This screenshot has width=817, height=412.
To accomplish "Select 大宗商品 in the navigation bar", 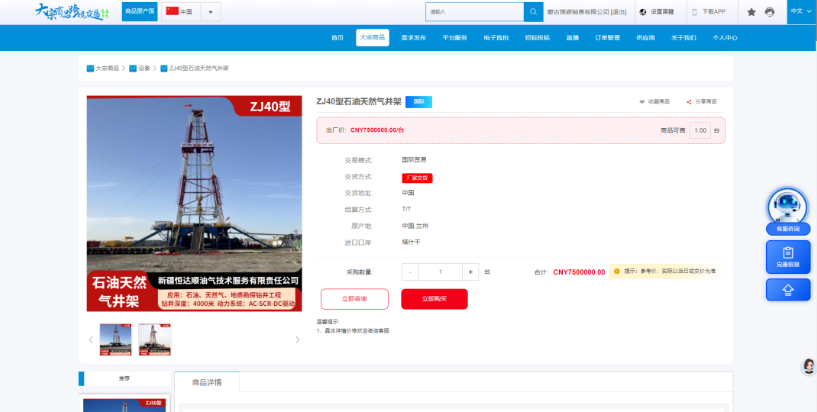I will coord(373,38).
